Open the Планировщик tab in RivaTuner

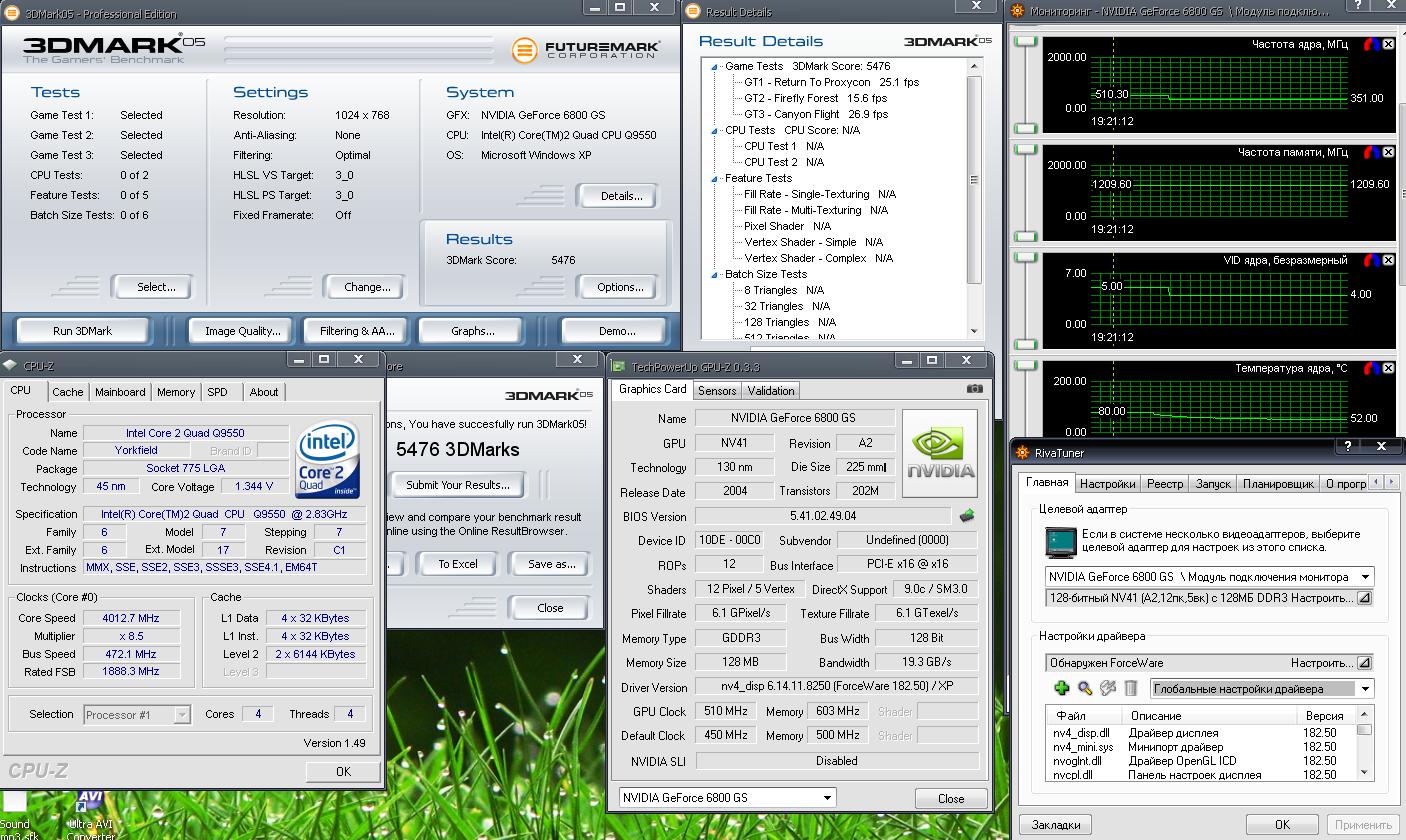click(1278, 484)
